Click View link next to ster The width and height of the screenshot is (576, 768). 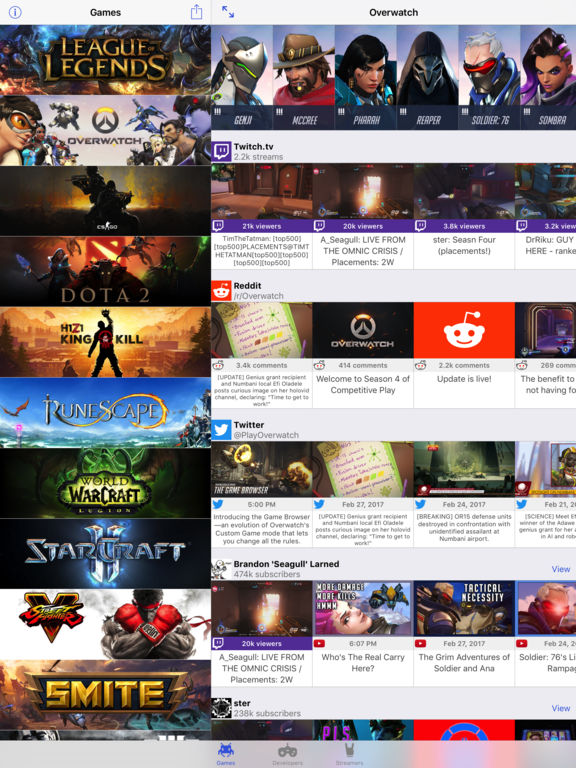(x=561, y=708)
